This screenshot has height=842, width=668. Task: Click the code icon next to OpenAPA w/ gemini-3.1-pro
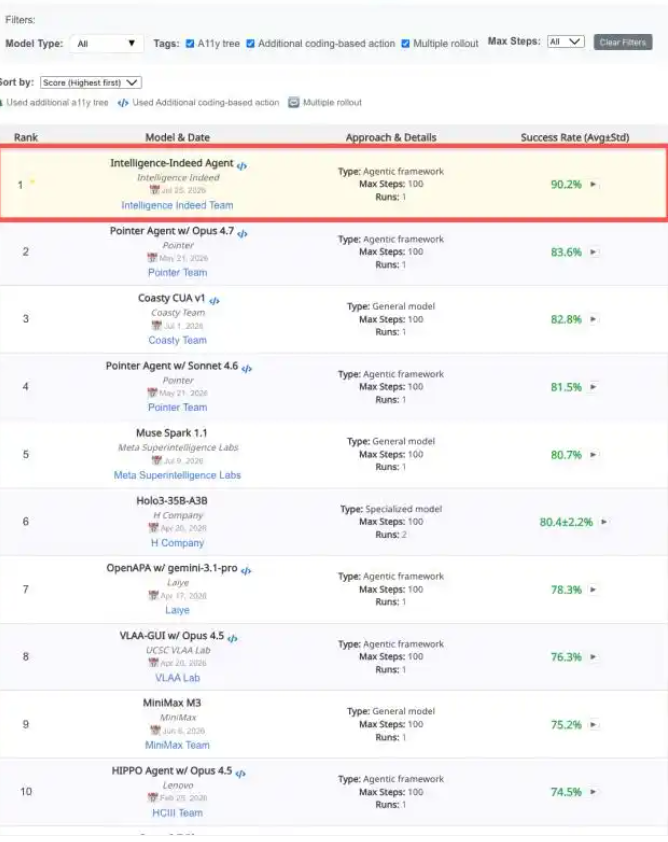[246, 571]
